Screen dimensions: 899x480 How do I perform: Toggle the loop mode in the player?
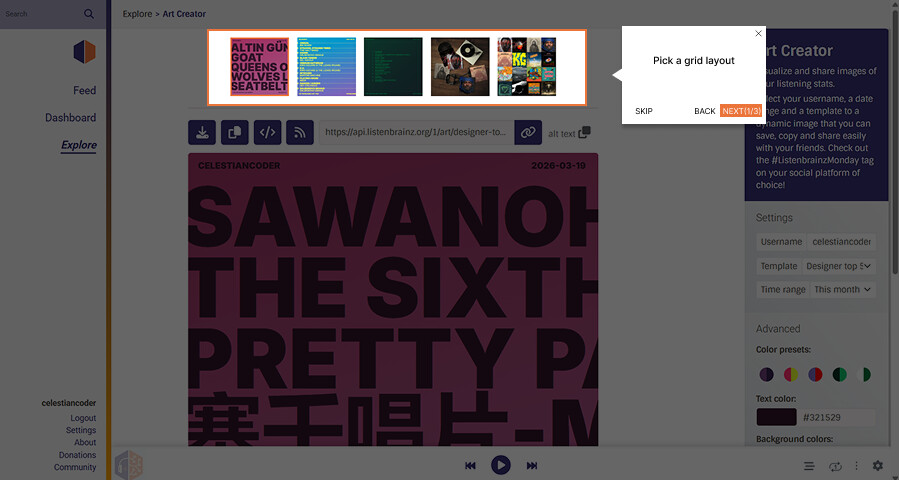click(x=835, y=466)
